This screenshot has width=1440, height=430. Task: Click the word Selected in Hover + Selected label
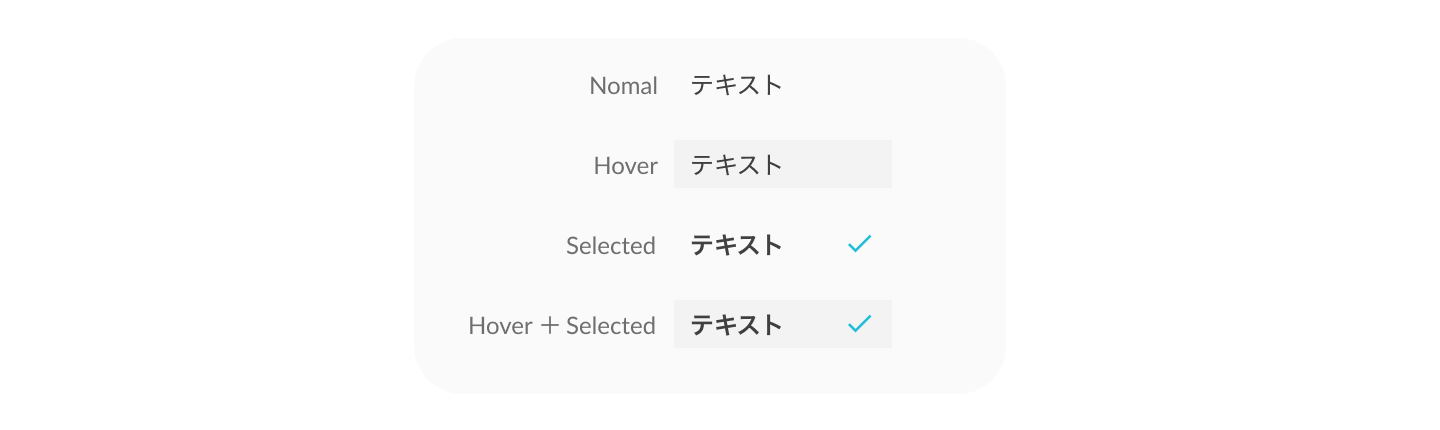point(610,326)
